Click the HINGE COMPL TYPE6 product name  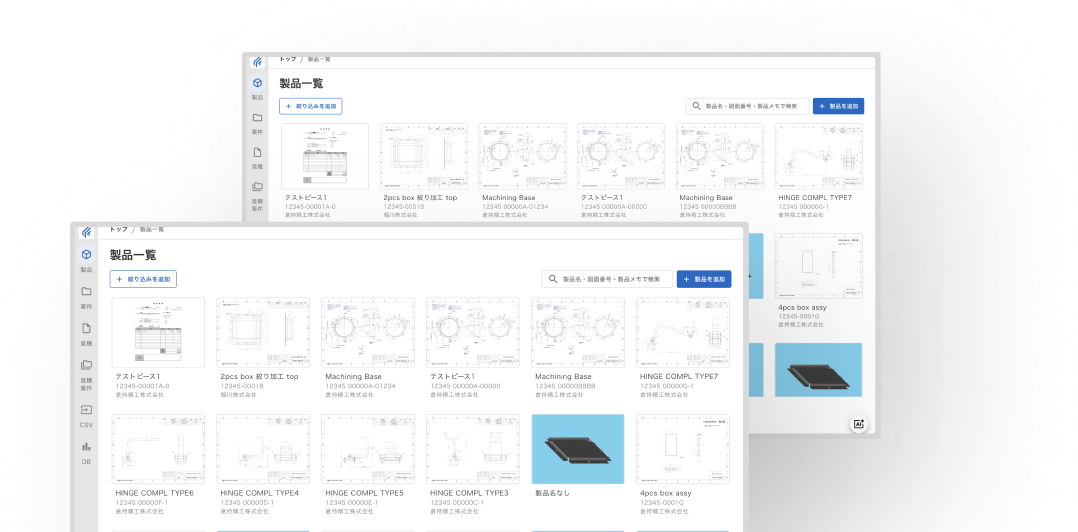tap(155, 494)
